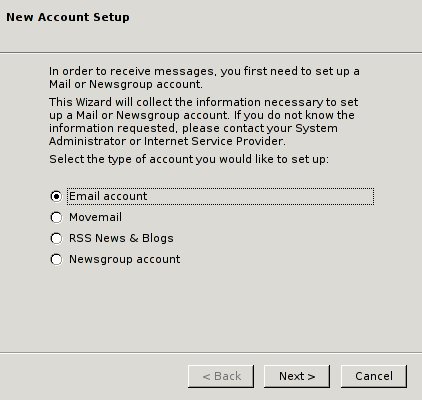Click the dotted focus box around Email account

click(x=220, y=196)
